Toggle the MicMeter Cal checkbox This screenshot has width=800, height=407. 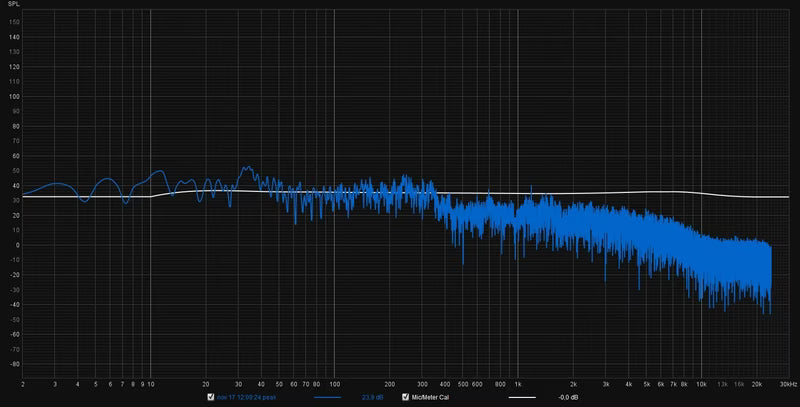[x=404, y=397]
